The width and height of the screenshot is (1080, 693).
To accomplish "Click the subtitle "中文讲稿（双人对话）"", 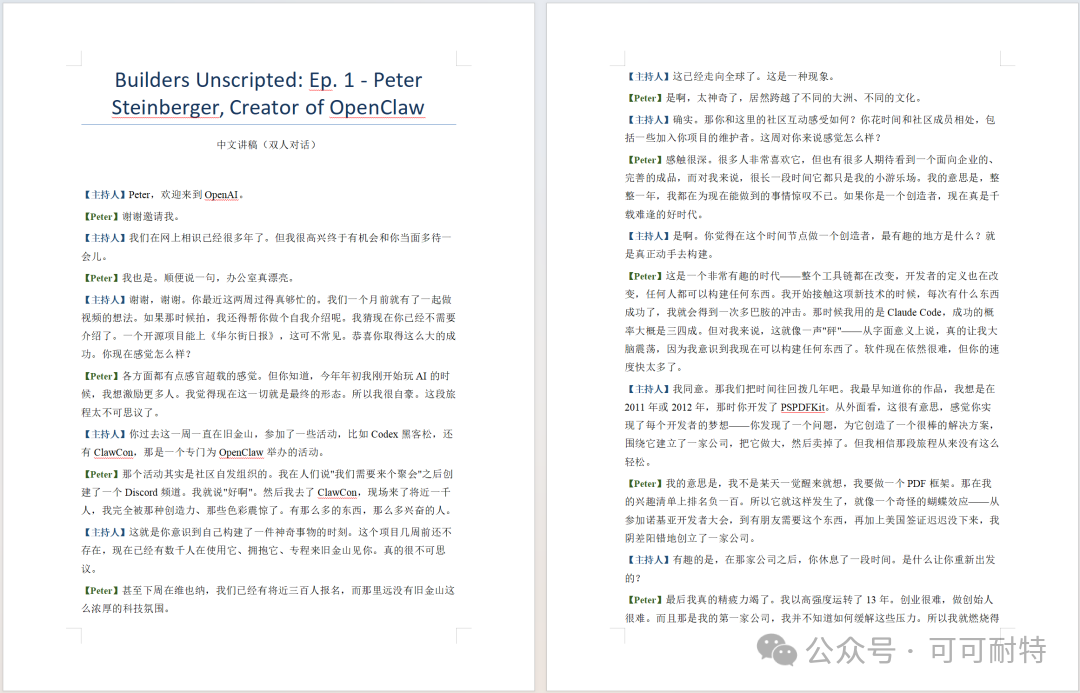I will [x=268, y=145].
